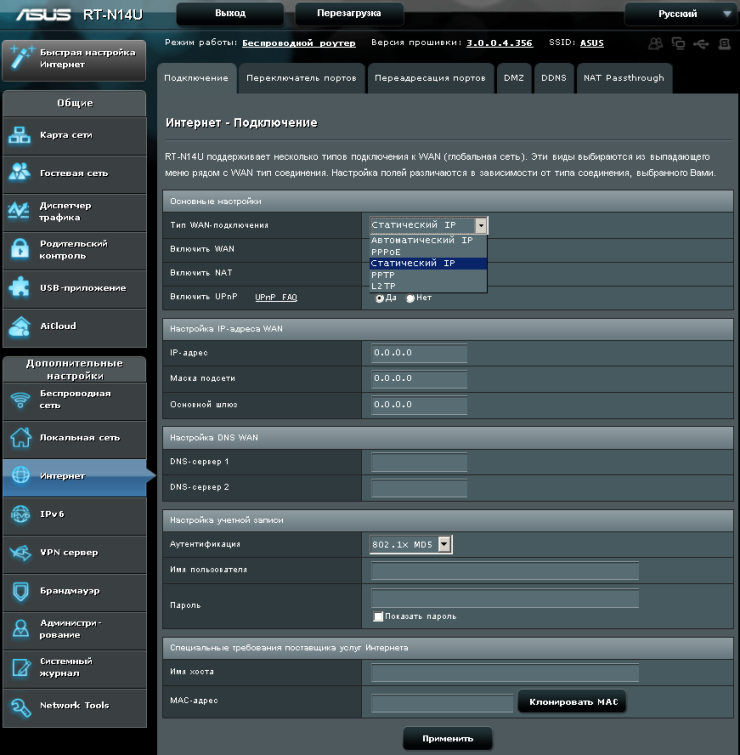The image size is (740, 755).
Task: Click the Родительский контроль padlock icon
Action: click(x=19, y=249)
